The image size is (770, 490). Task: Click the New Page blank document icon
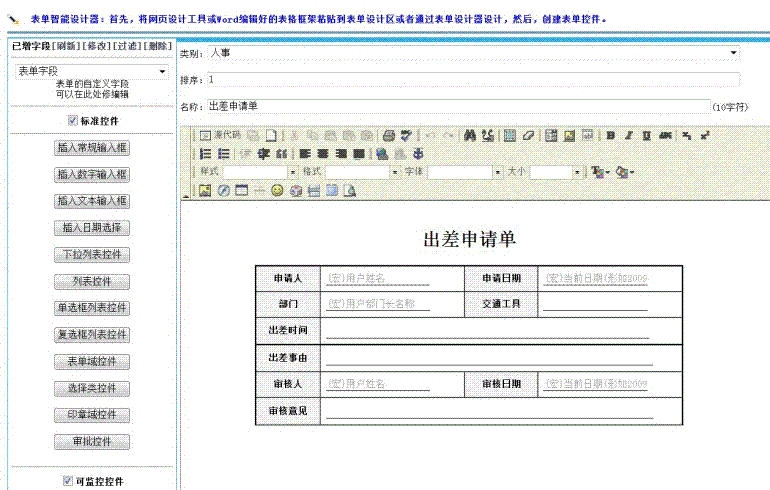(x=271, y=135)
